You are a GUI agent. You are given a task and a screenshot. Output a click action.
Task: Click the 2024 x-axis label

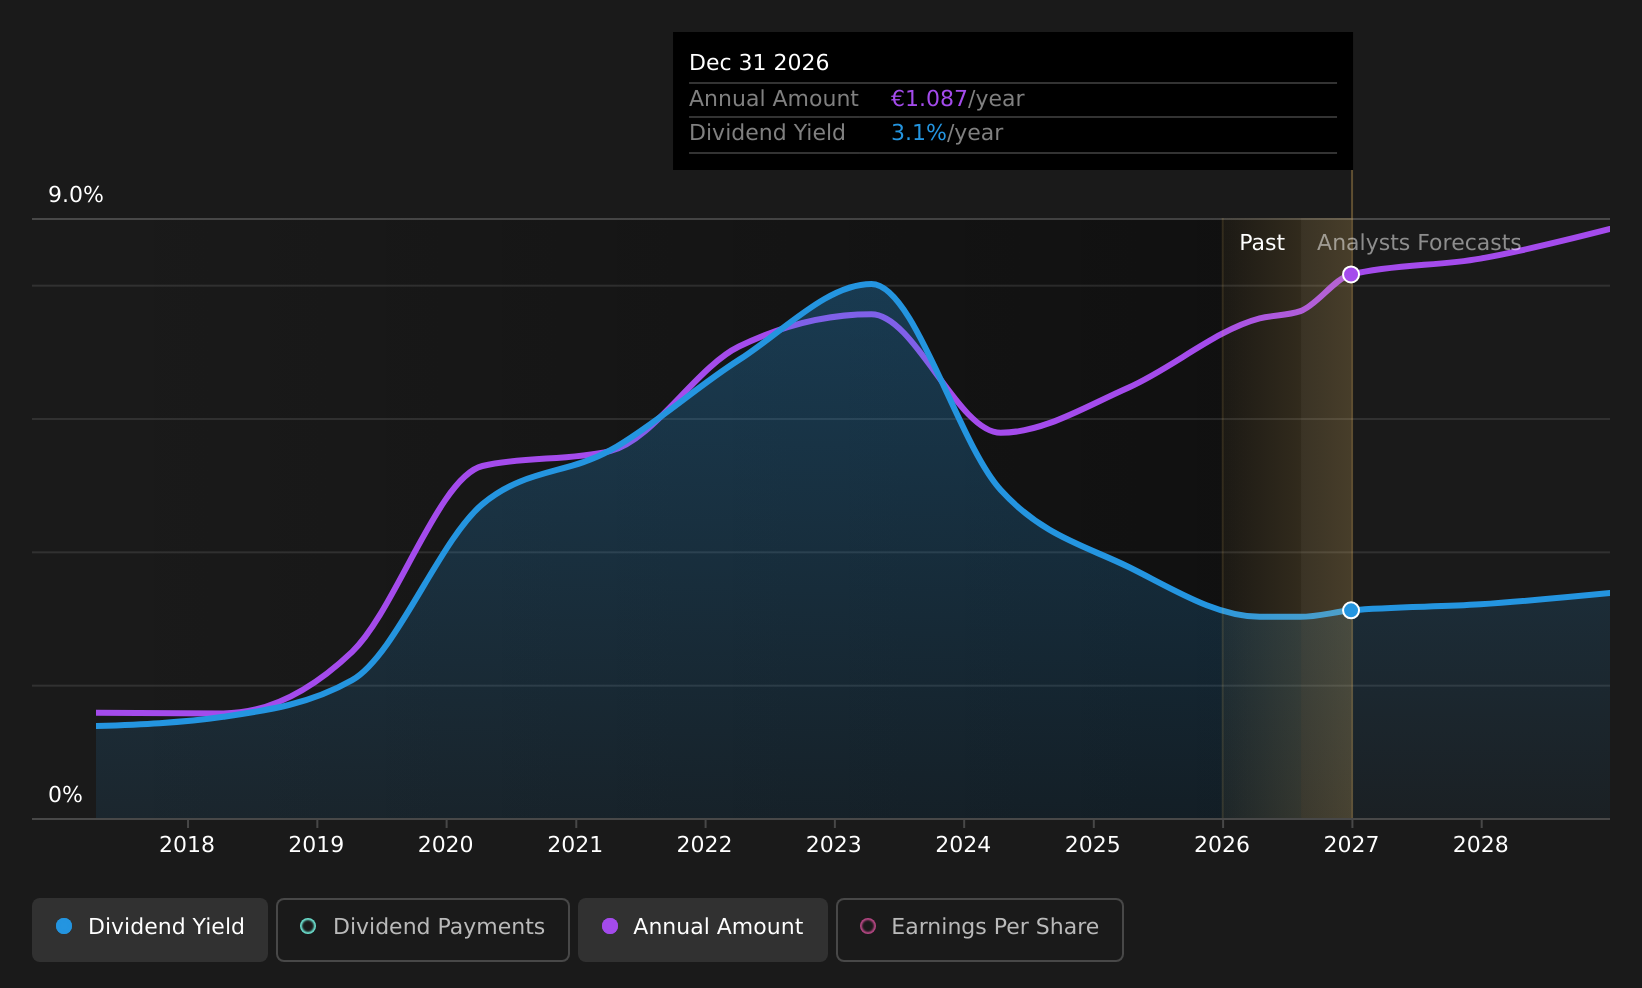(x=963, y=845)
